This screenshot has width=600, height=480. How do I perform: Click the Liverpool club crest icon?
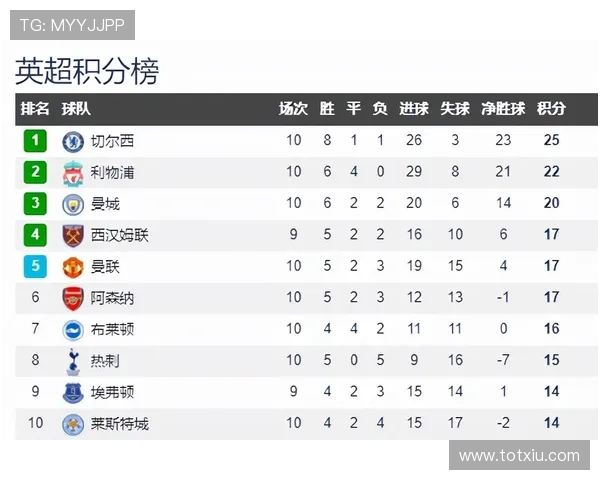(73, 173)
